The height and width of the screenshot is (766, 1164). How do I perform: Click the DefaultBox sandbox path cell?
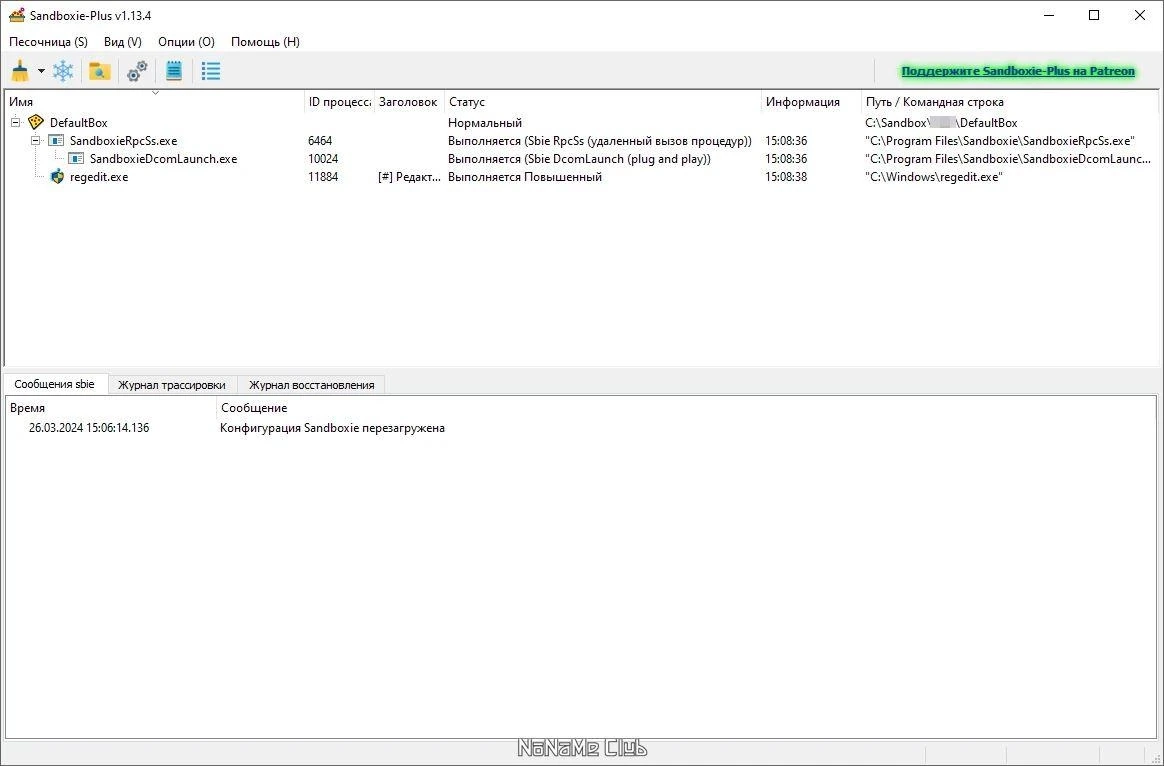941,122
